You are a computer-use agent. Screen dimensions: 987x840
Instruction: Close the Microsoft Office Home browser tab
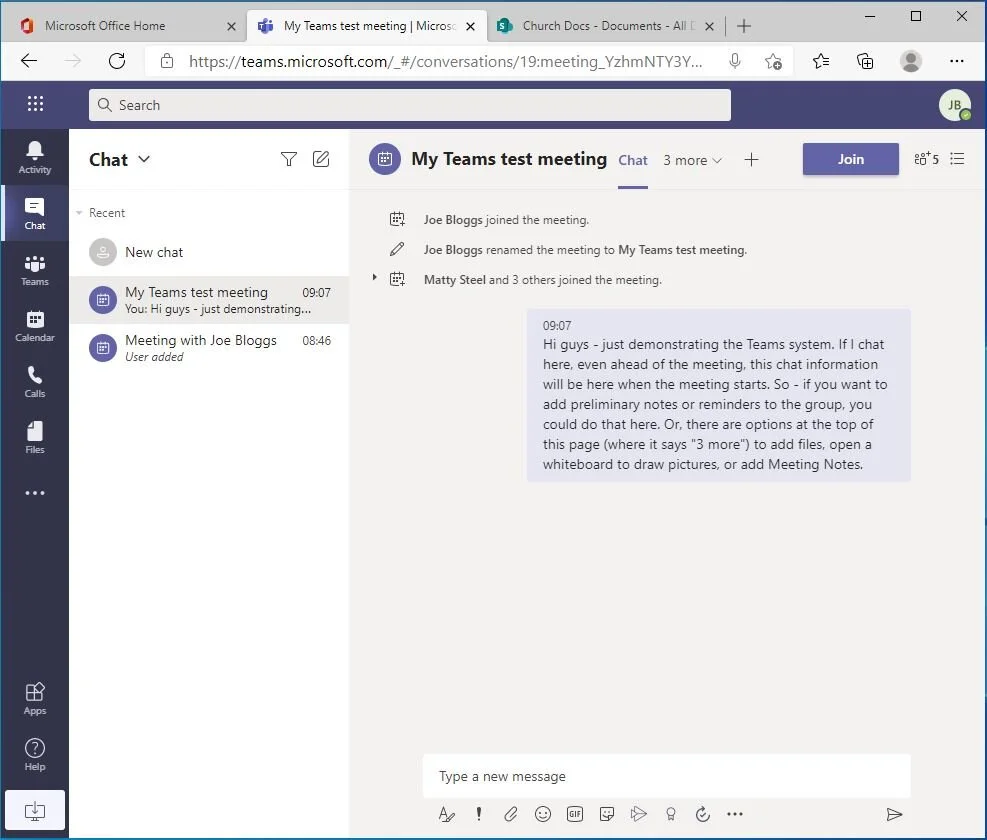(x=231, y=26)
